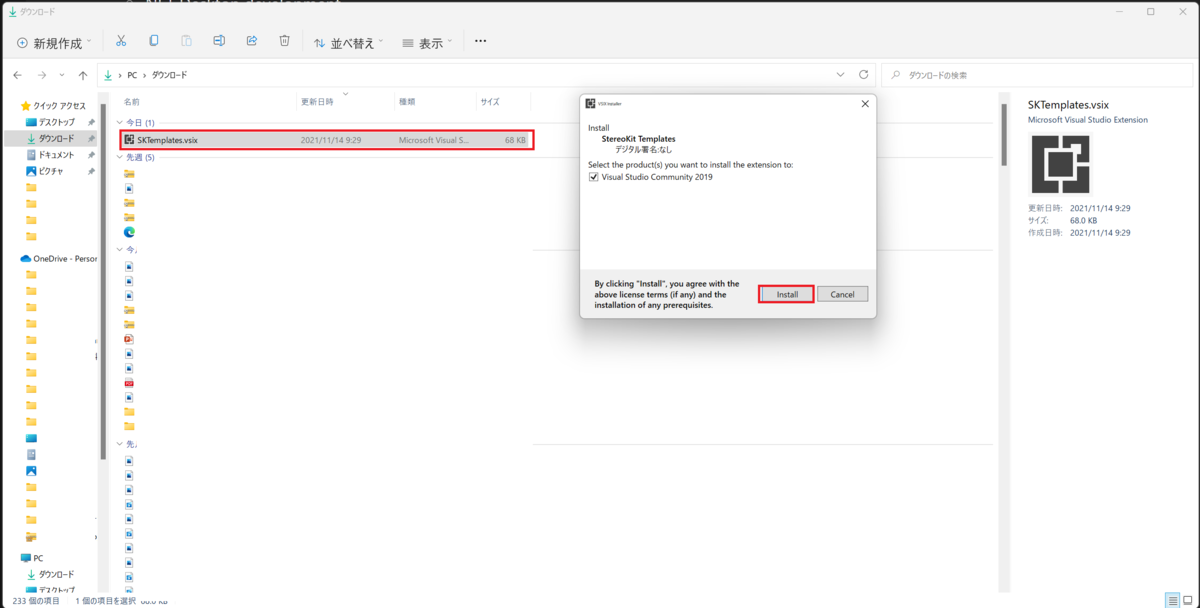Switch to details view icon in status bar
Image resolution: width=1200 pixels, height=608 pixels.
click(x=1173, y=600)
